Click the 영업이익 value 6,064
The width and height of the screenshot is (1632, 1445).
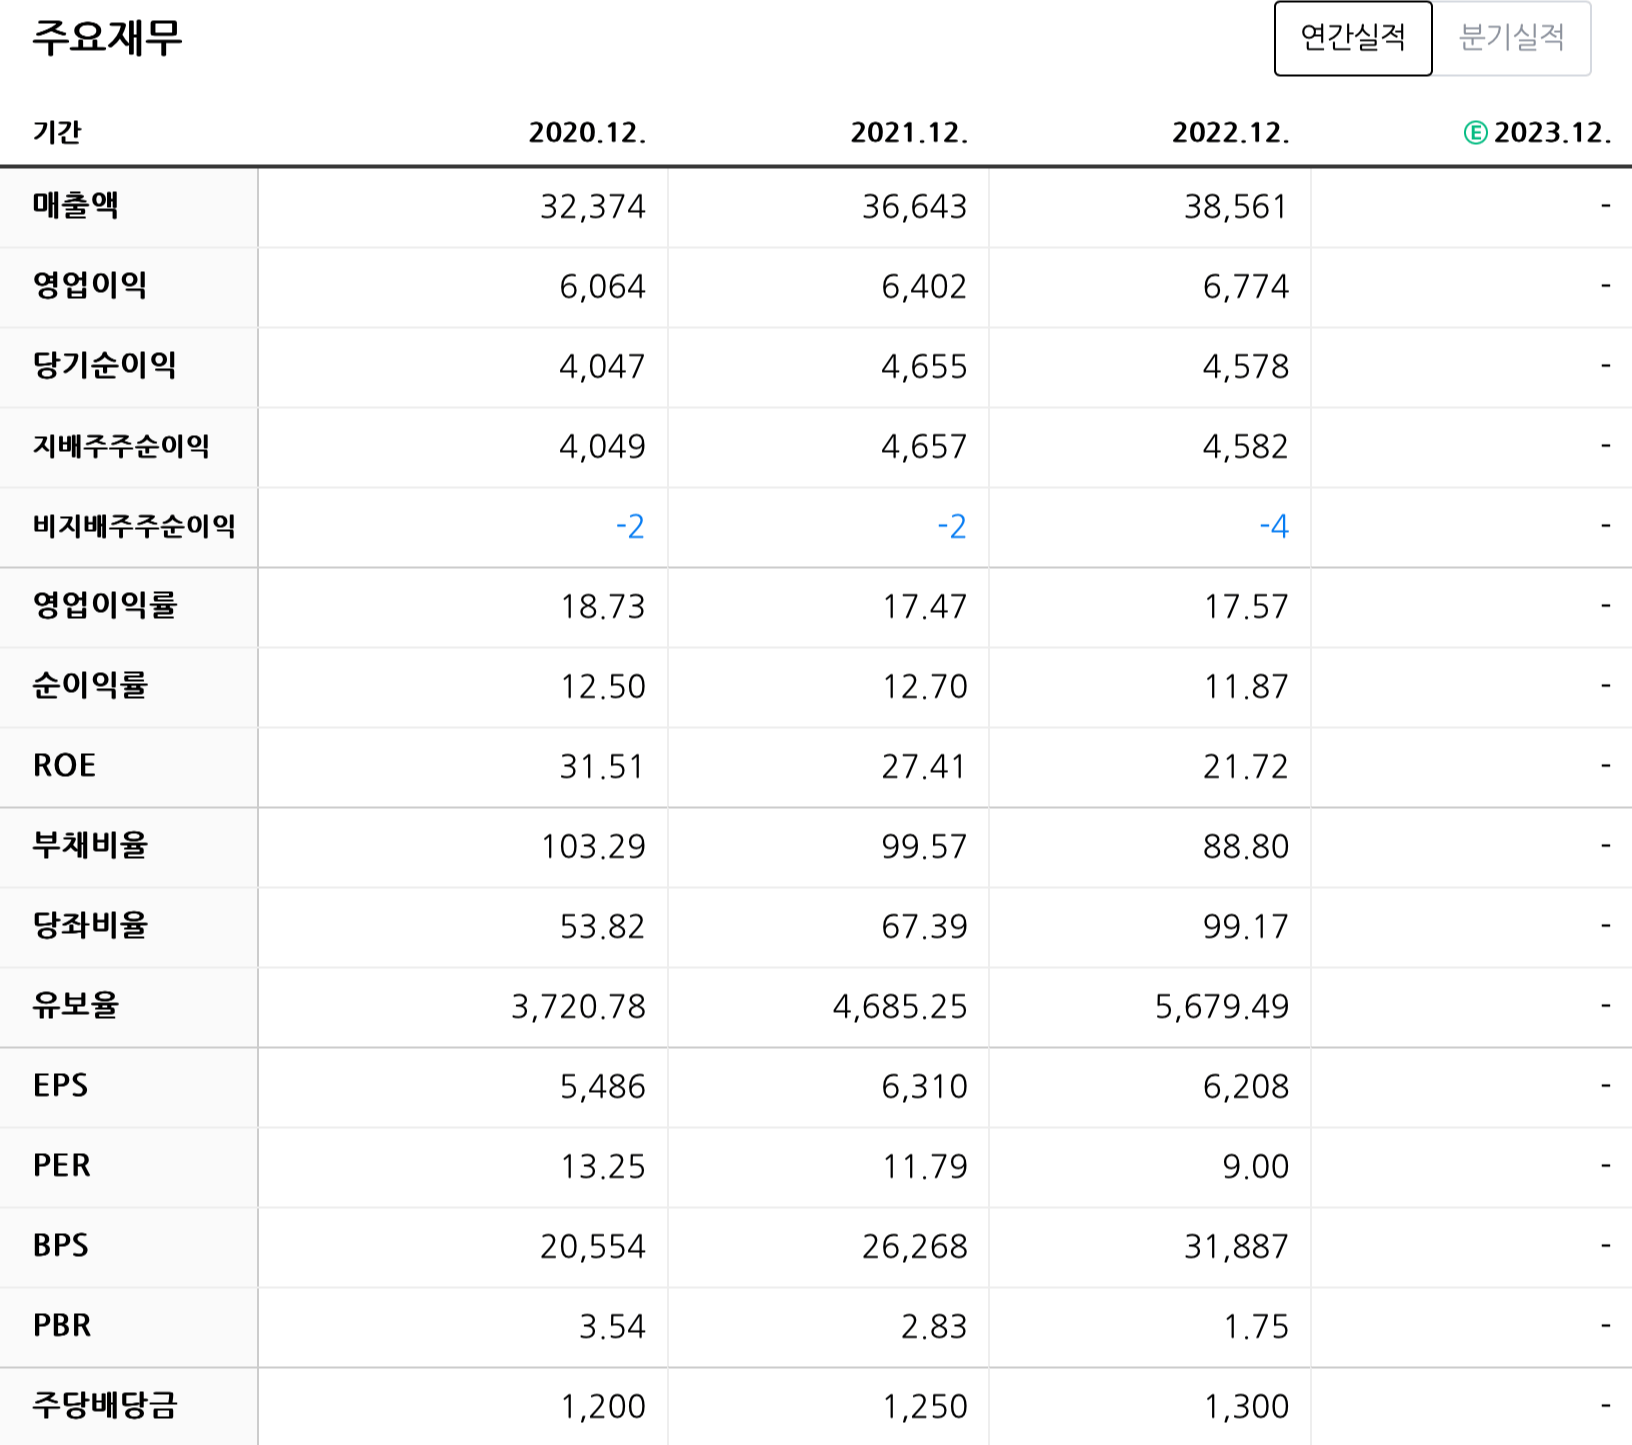coord(603,287)
